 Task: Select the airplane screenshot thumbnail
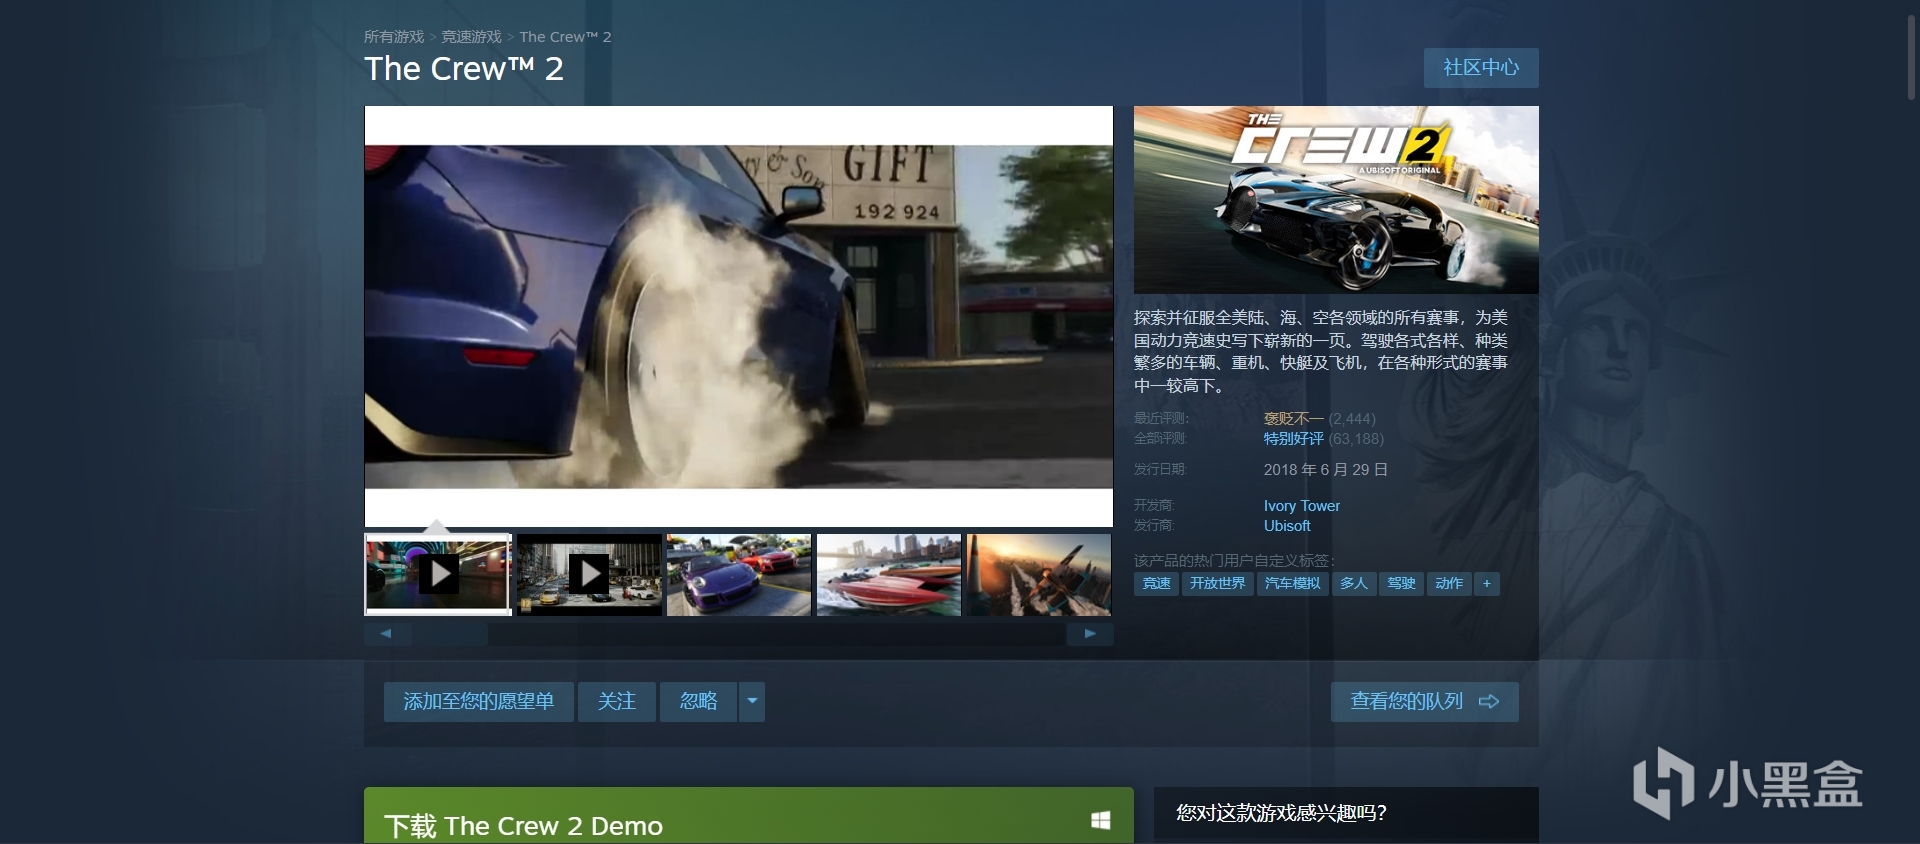click(x=1039, y=574)
